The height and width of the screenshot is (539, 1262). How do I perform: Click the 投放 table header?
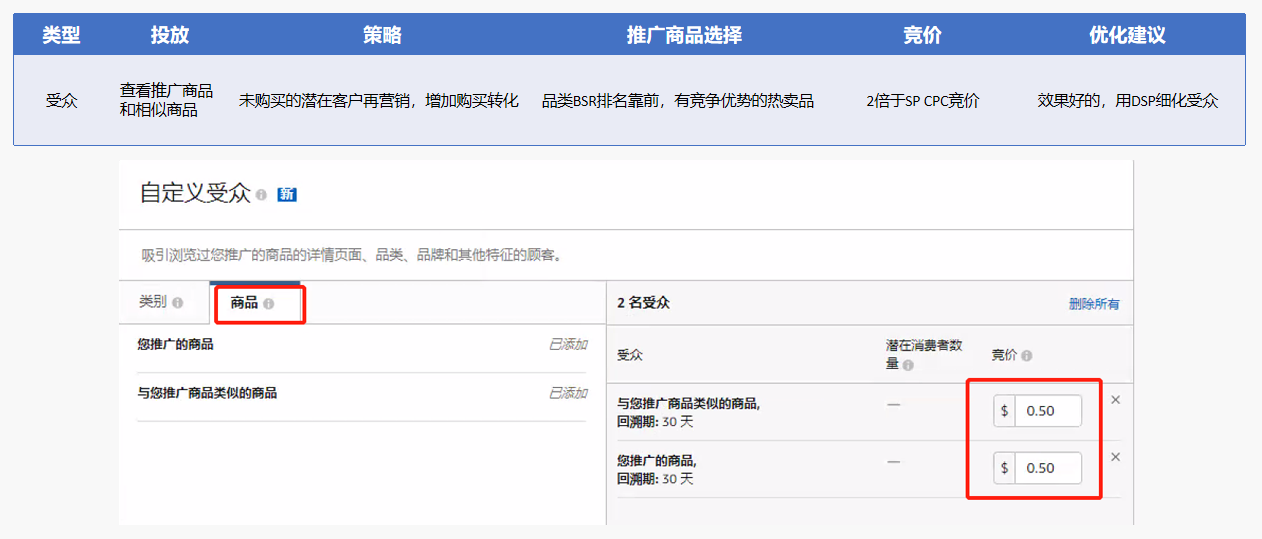pyautogui.click(x=170, y=35)
